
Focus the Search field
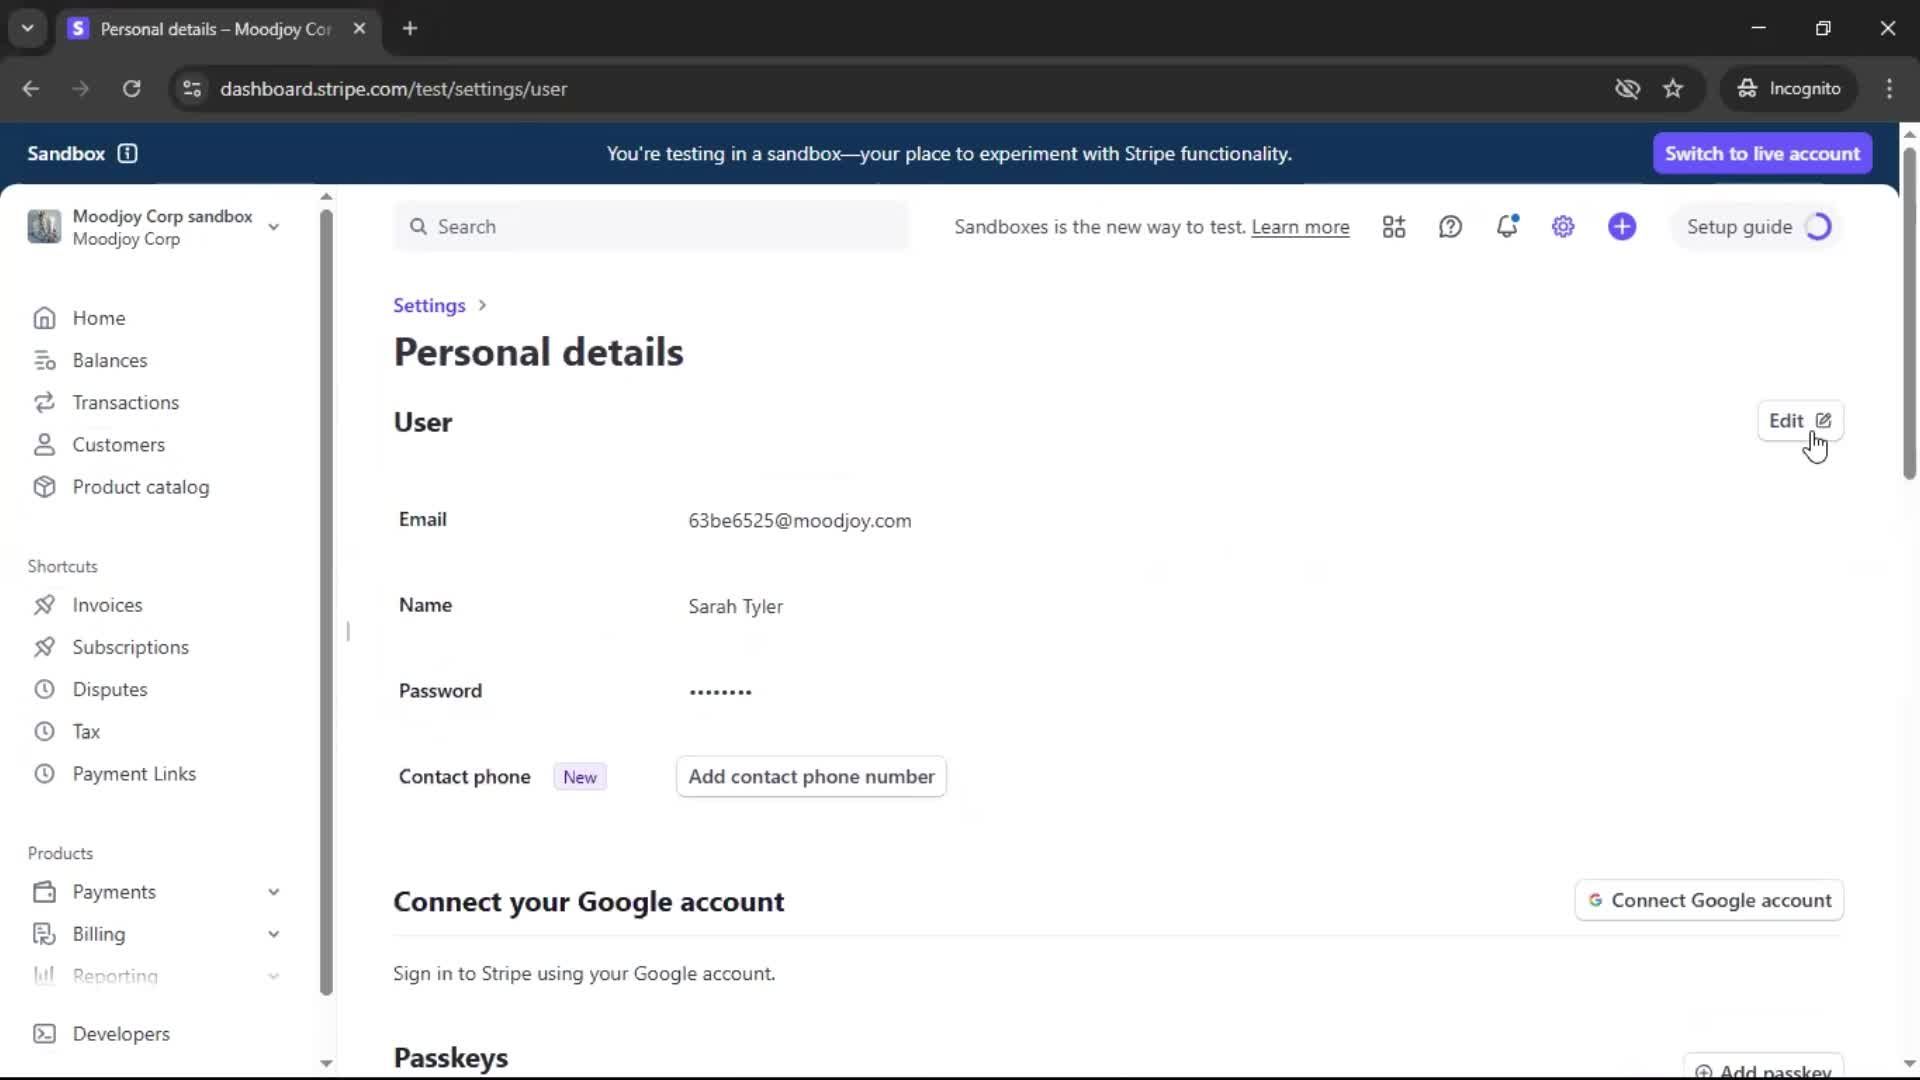click(651, 227)
